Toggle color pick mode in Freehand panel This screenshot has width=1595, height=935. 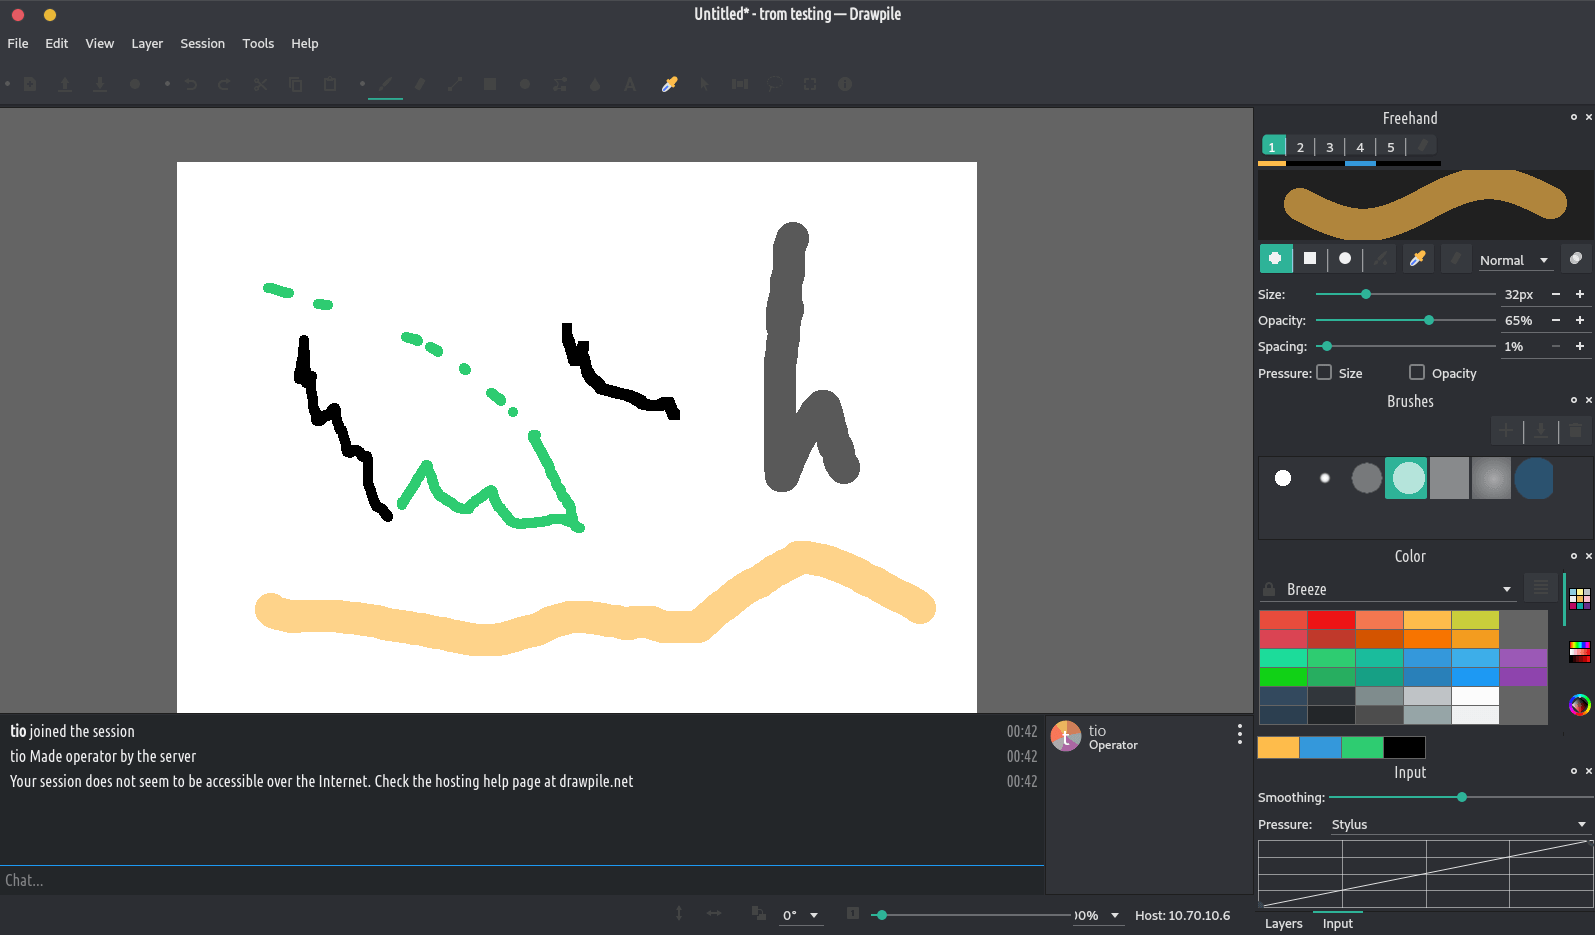1417,259
